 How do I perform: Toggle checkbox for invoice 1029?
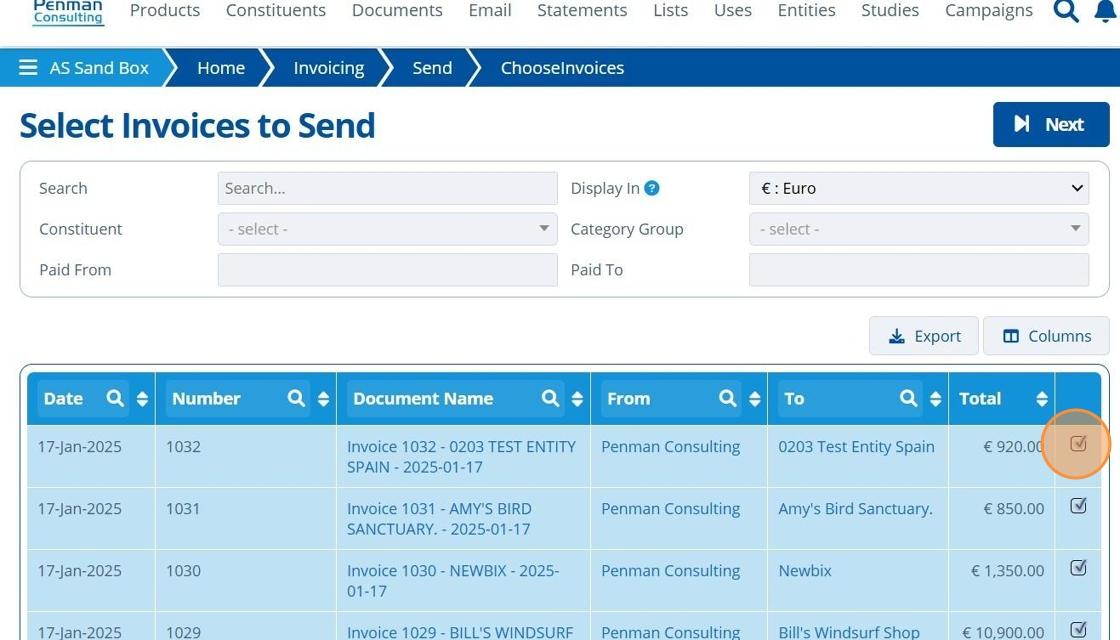1078,630
